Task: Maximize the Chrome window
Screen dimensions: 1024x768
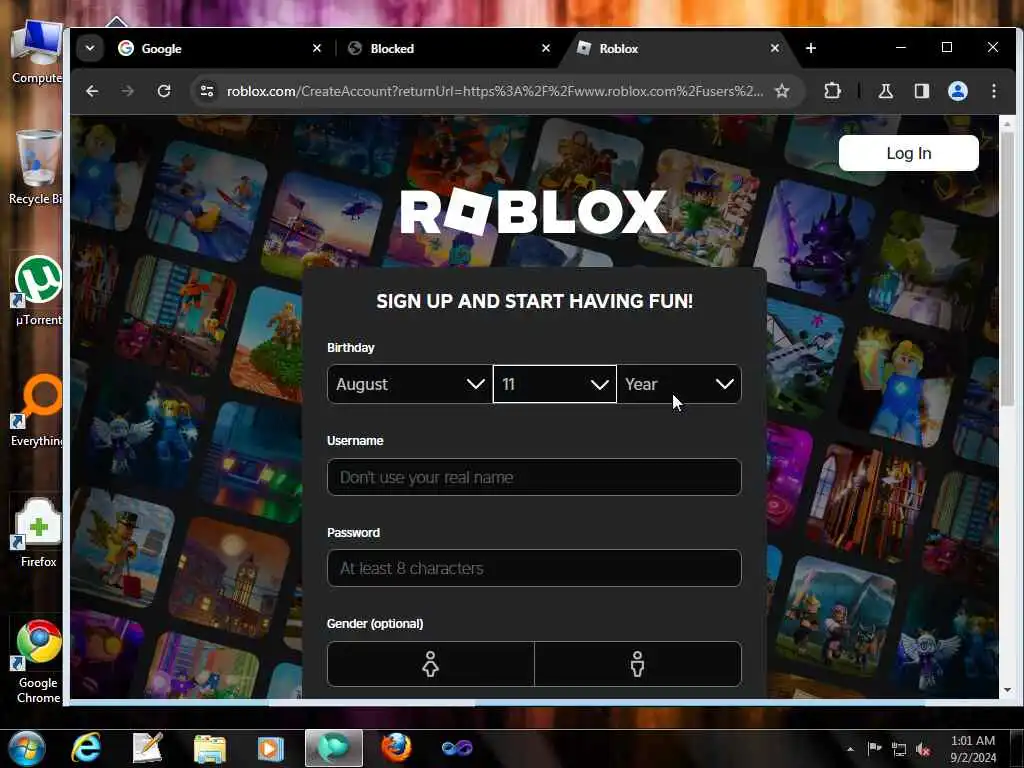Action: tap(946, 48)
